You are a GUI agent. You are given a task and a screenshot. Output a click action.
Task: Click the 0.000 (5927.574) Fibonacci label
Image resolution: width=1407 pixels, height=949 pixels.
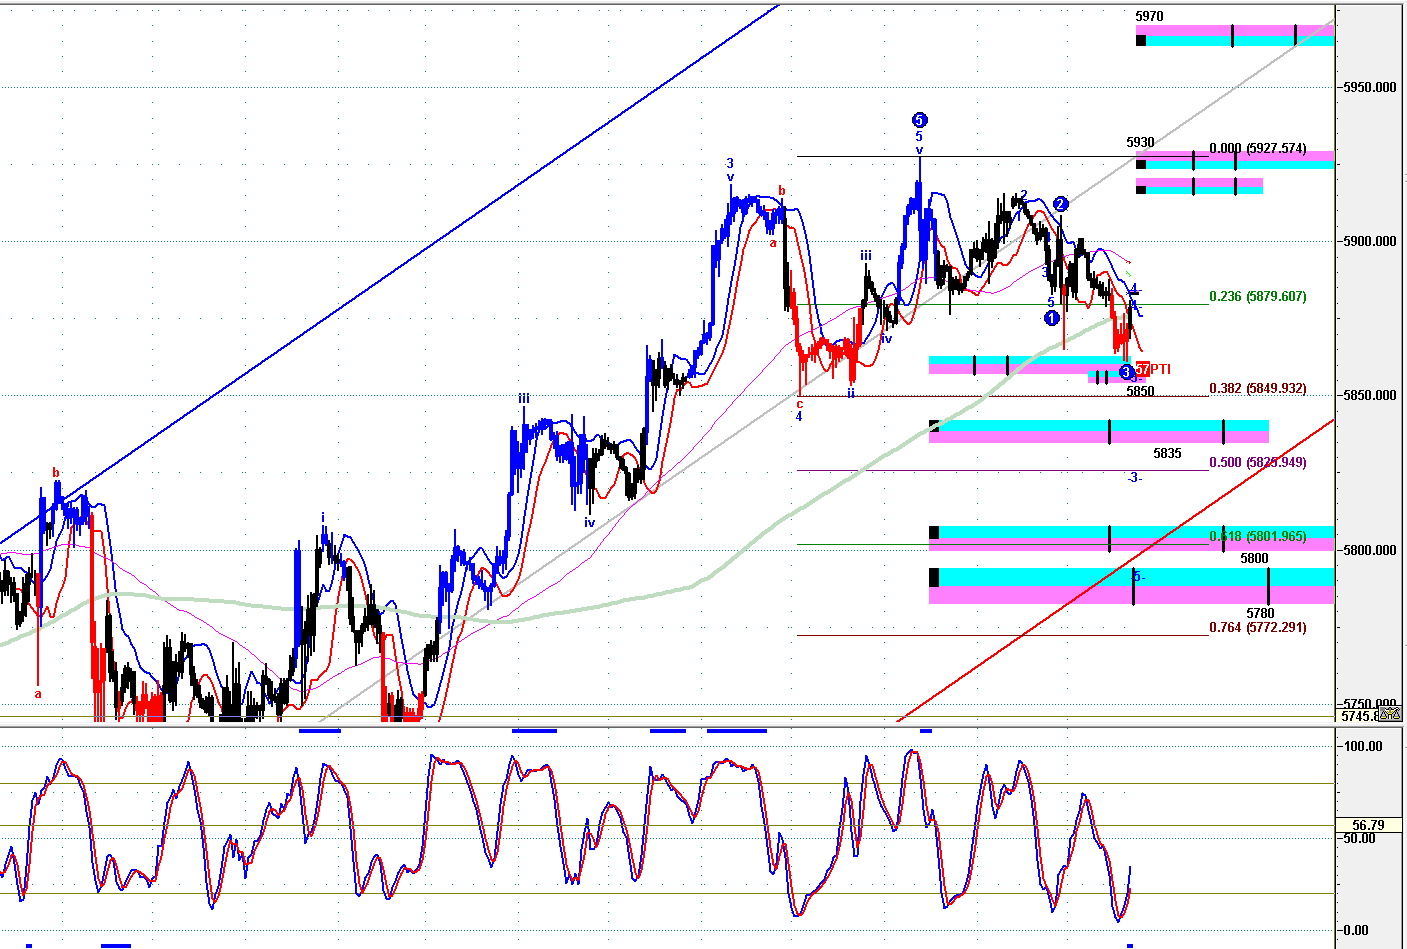point(1257,148)
